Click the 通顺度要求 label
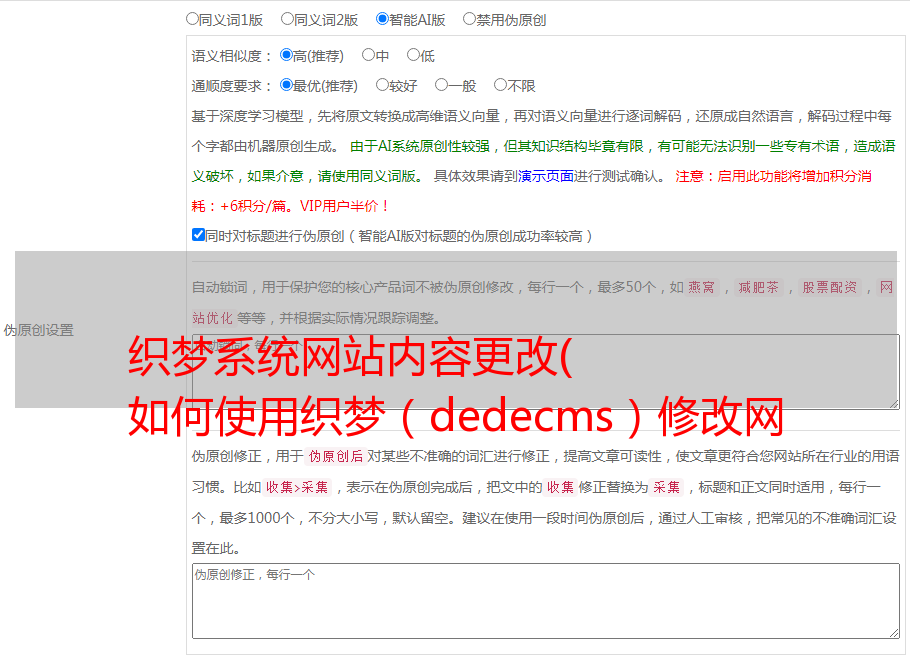 (231, 87)
